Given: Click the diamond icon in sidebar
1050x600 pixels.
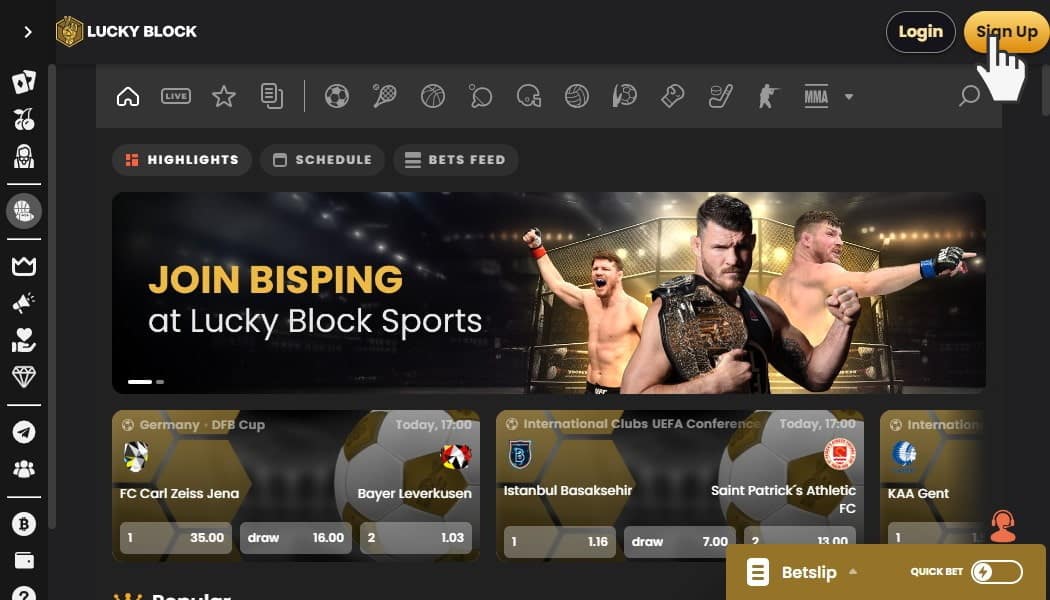Looking at the screenshot, I should coord(24,376).
